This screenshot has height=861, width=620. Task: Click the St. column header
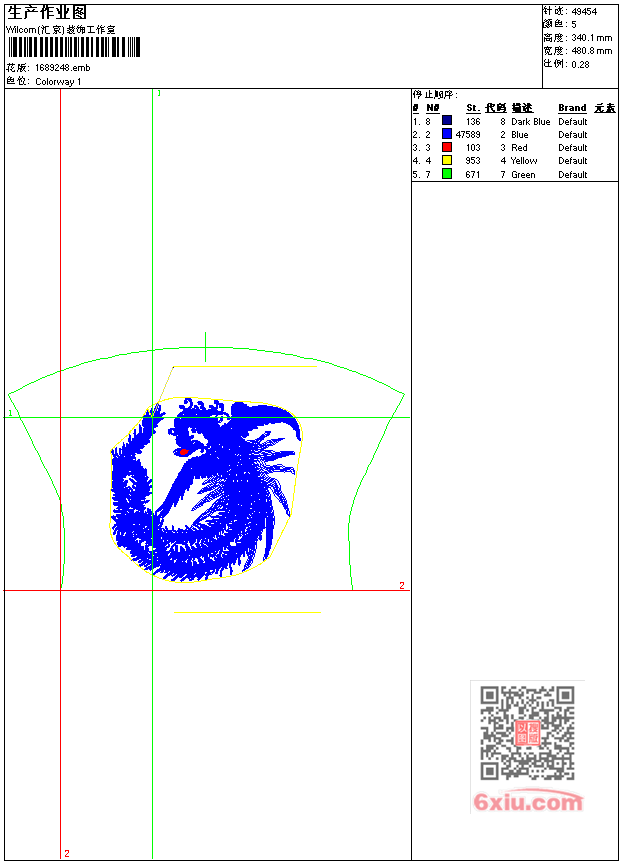point(473,108)
